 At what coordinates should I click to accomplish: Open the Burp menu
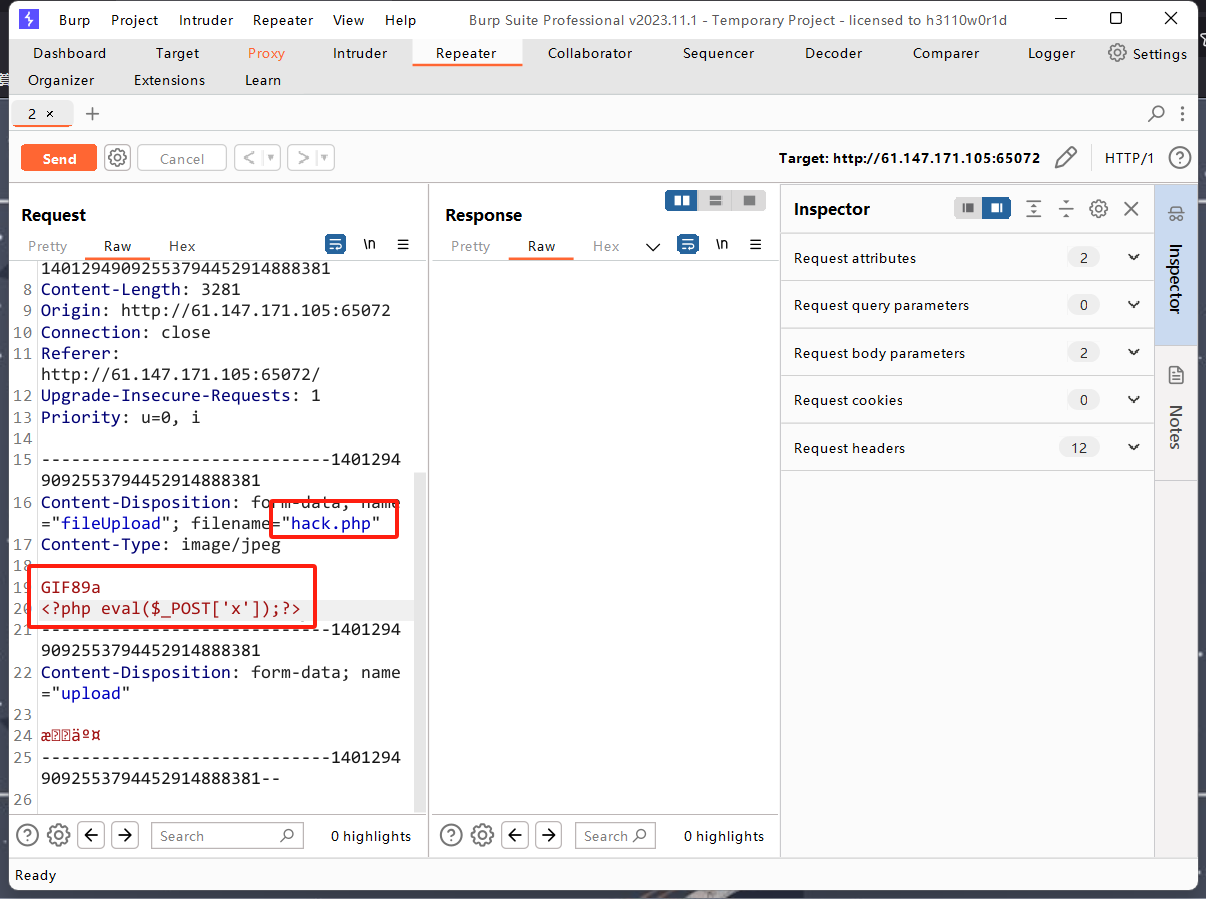74,20
